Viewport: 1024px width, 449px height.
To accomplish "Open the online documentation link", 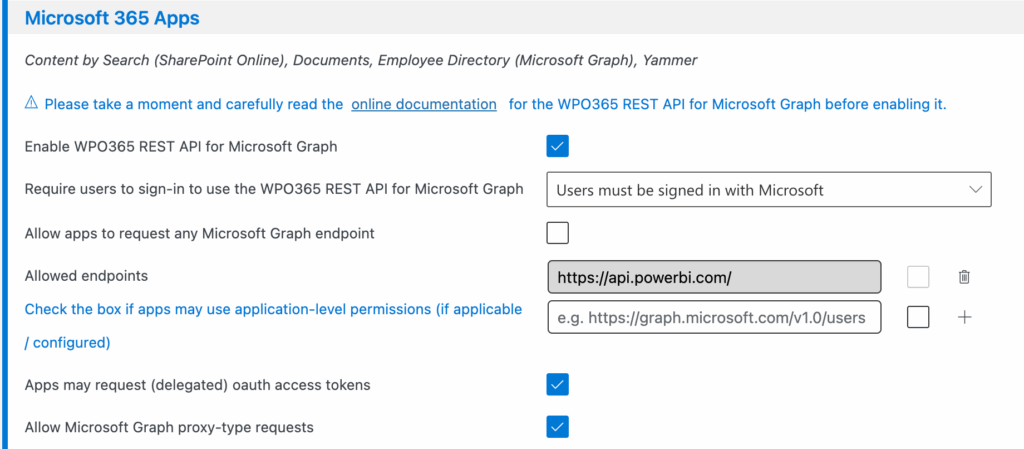I will (x=424, y=104).
